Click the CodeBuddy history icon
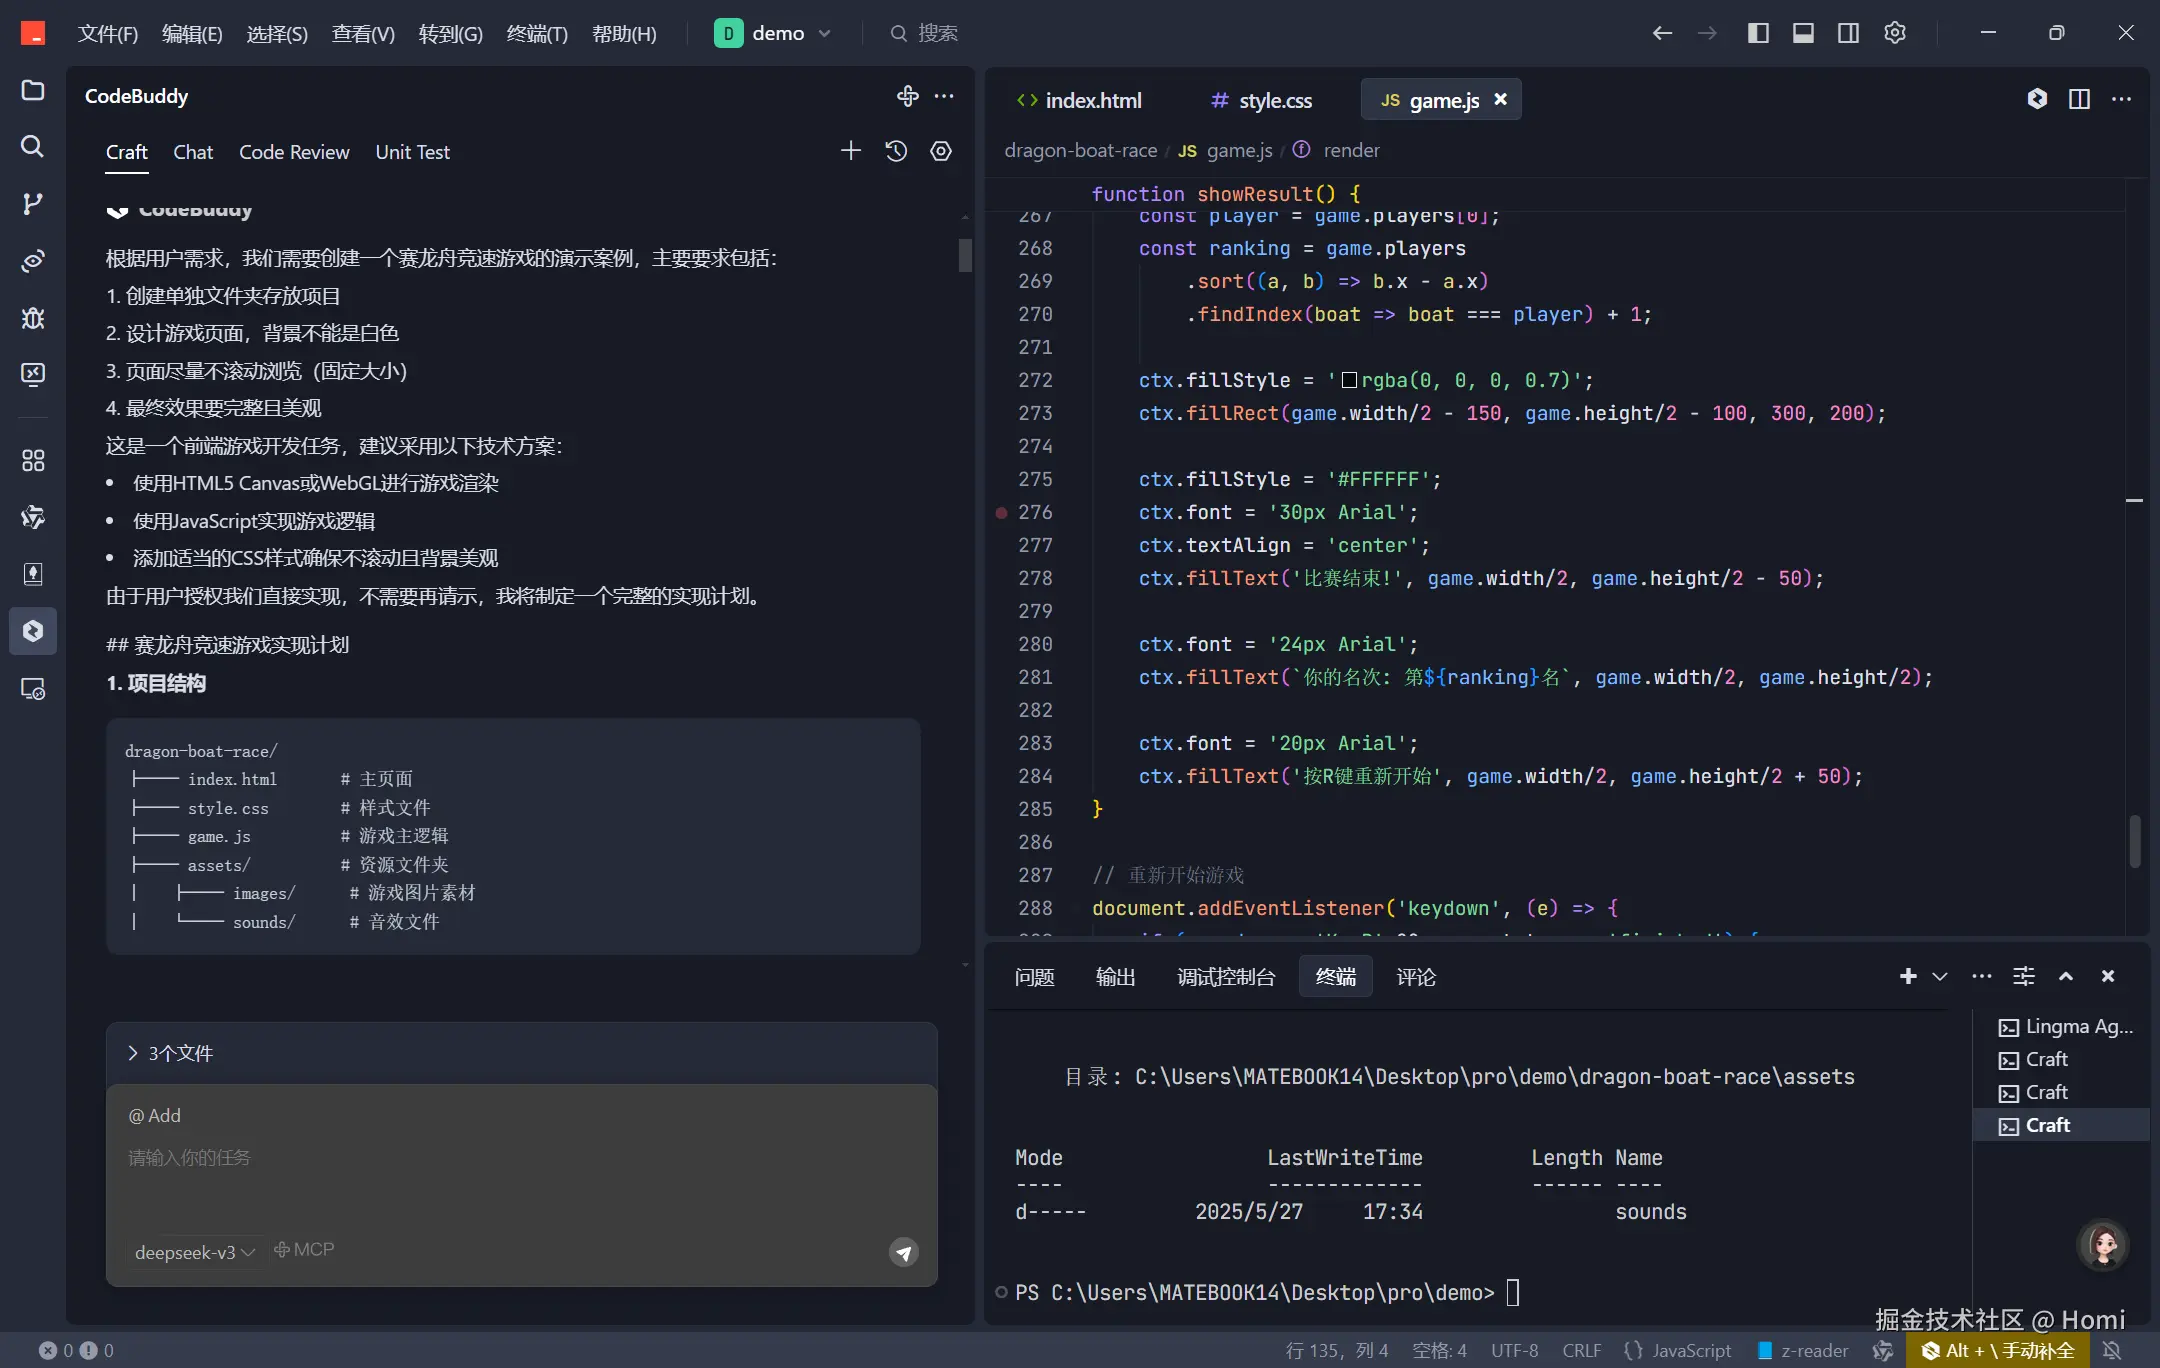This screenshot has height=1368, width=2160. (x=896, y=151)
